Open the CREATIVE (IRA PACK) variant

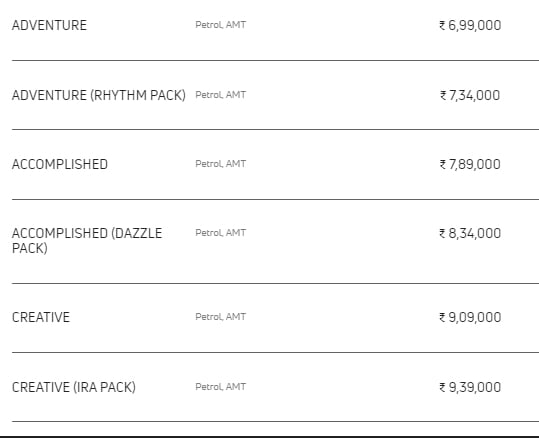(x=74, y=387)
